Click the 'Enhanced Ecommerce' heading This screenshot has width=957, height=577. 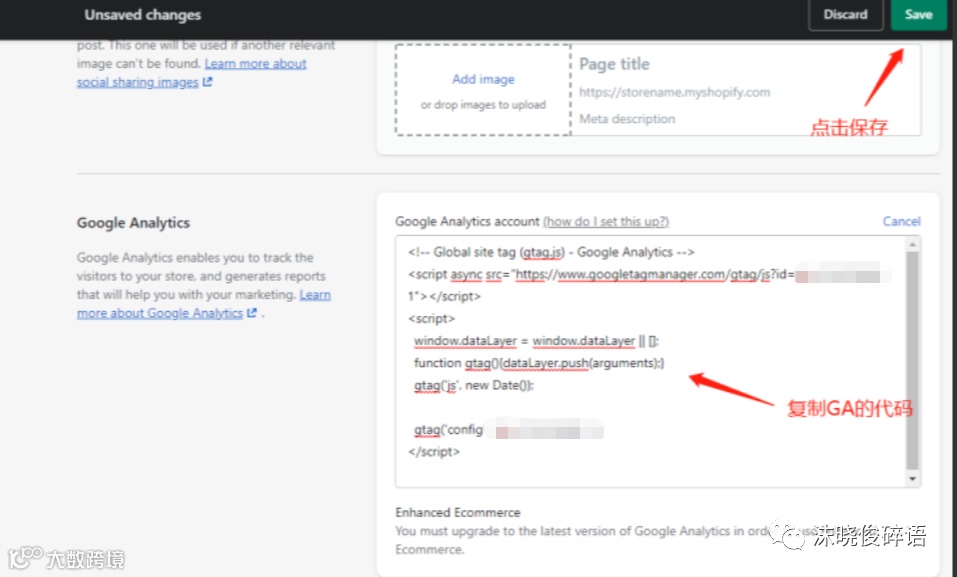point(458,512)
